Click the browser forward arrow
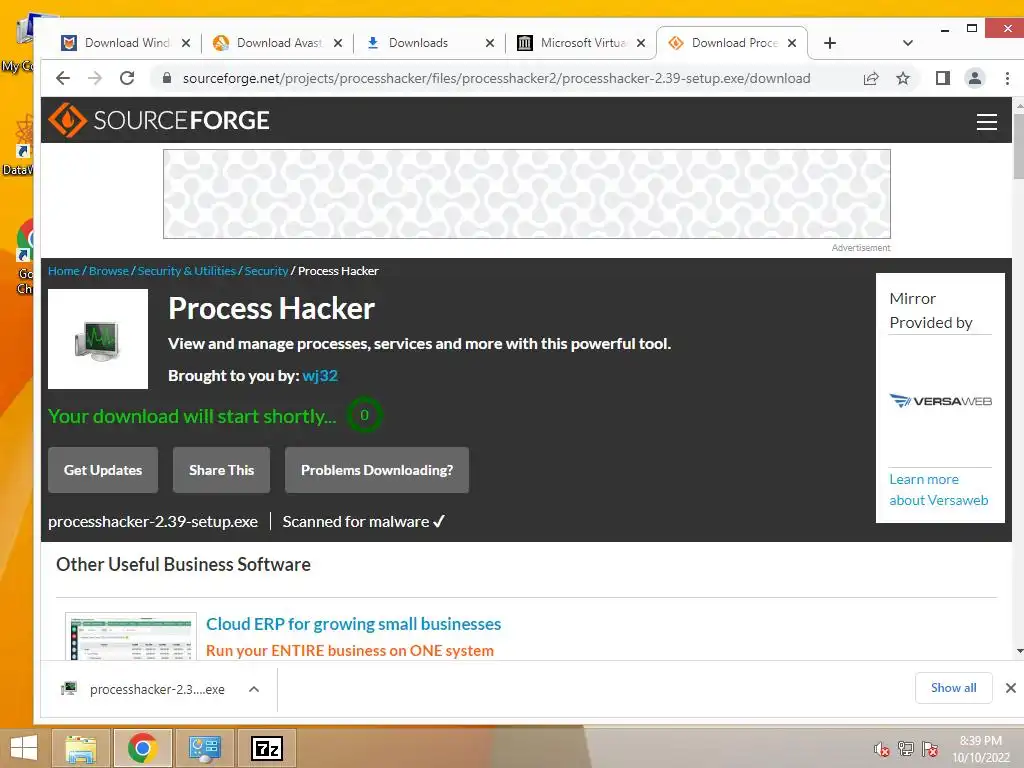 point(95,78)
